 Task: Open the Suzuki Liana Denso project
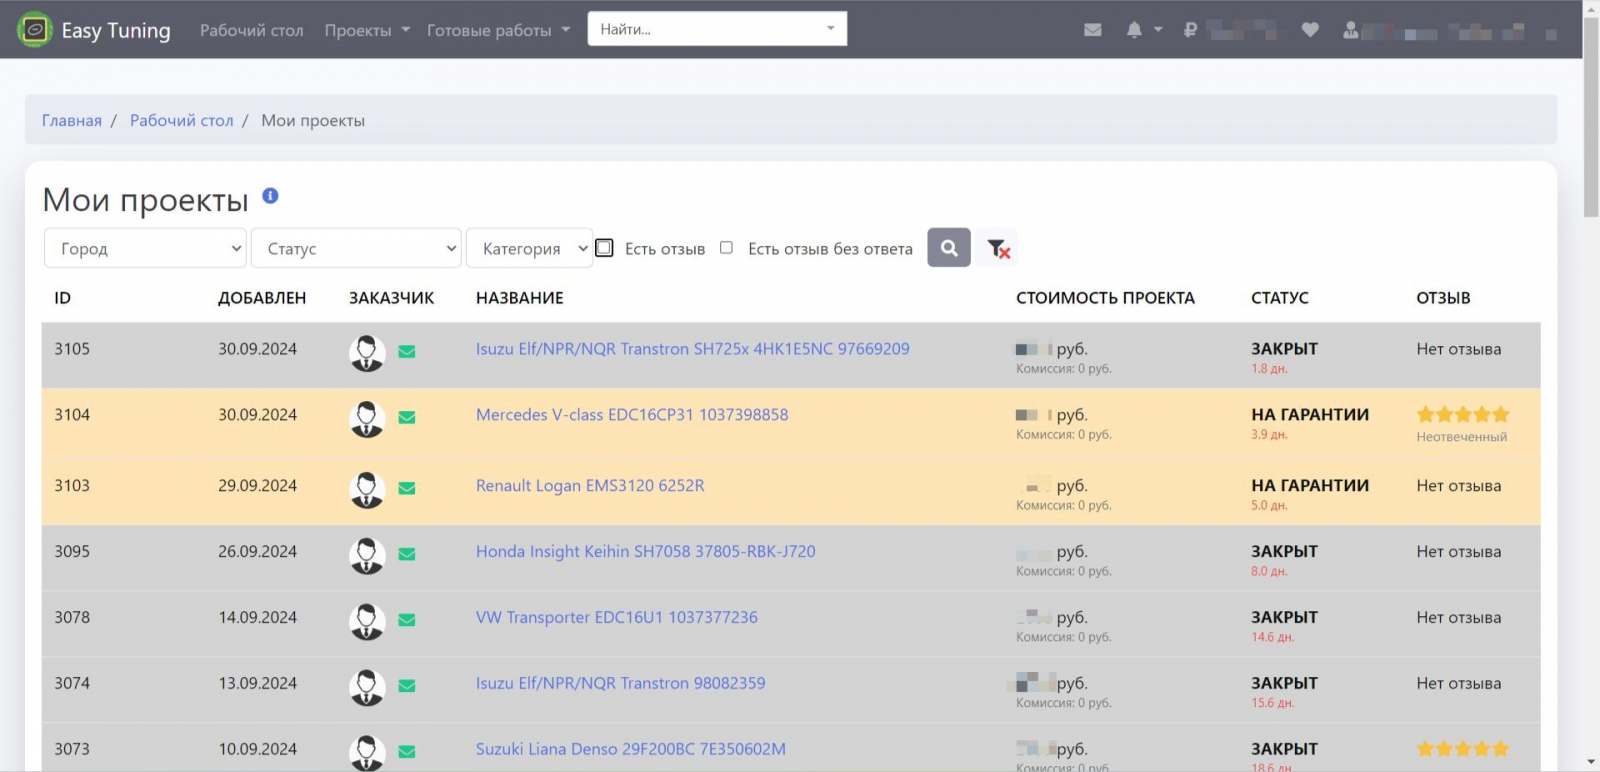tap(631, 749)
